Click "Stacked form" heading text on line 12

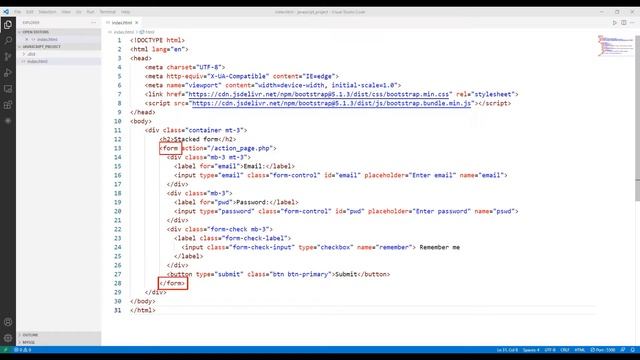click(x=196, y=139)
